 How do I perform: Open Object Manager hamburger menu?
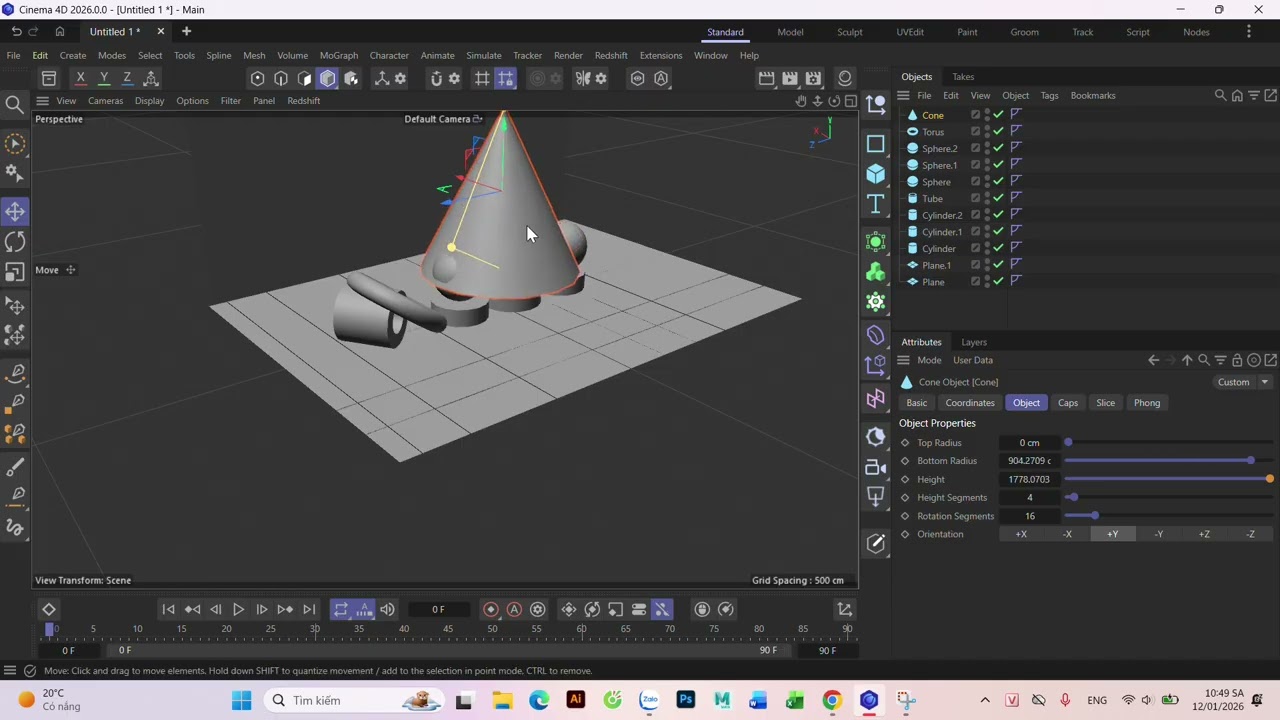pos(903,96)
